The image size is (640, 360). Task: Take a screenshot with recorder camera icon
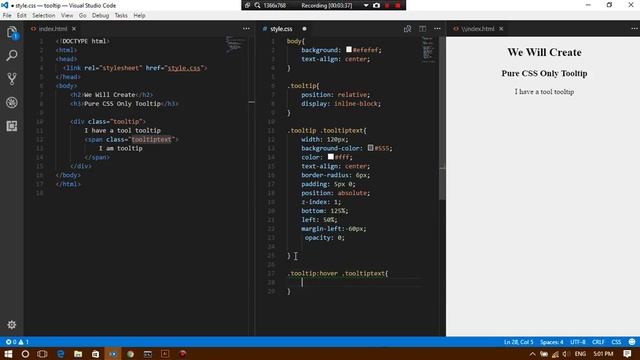click(376, 5)
